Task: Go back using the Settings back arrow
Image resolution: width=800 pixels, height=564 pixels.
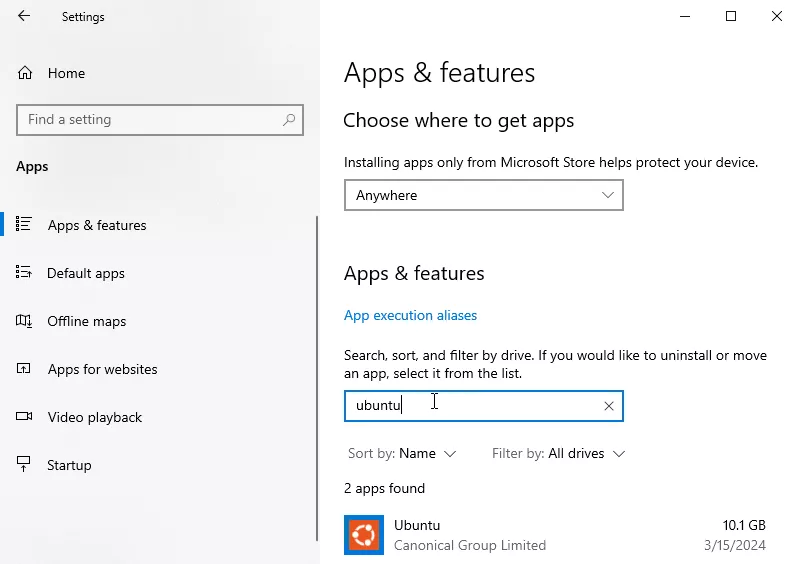Action: [x=23, y=16]
